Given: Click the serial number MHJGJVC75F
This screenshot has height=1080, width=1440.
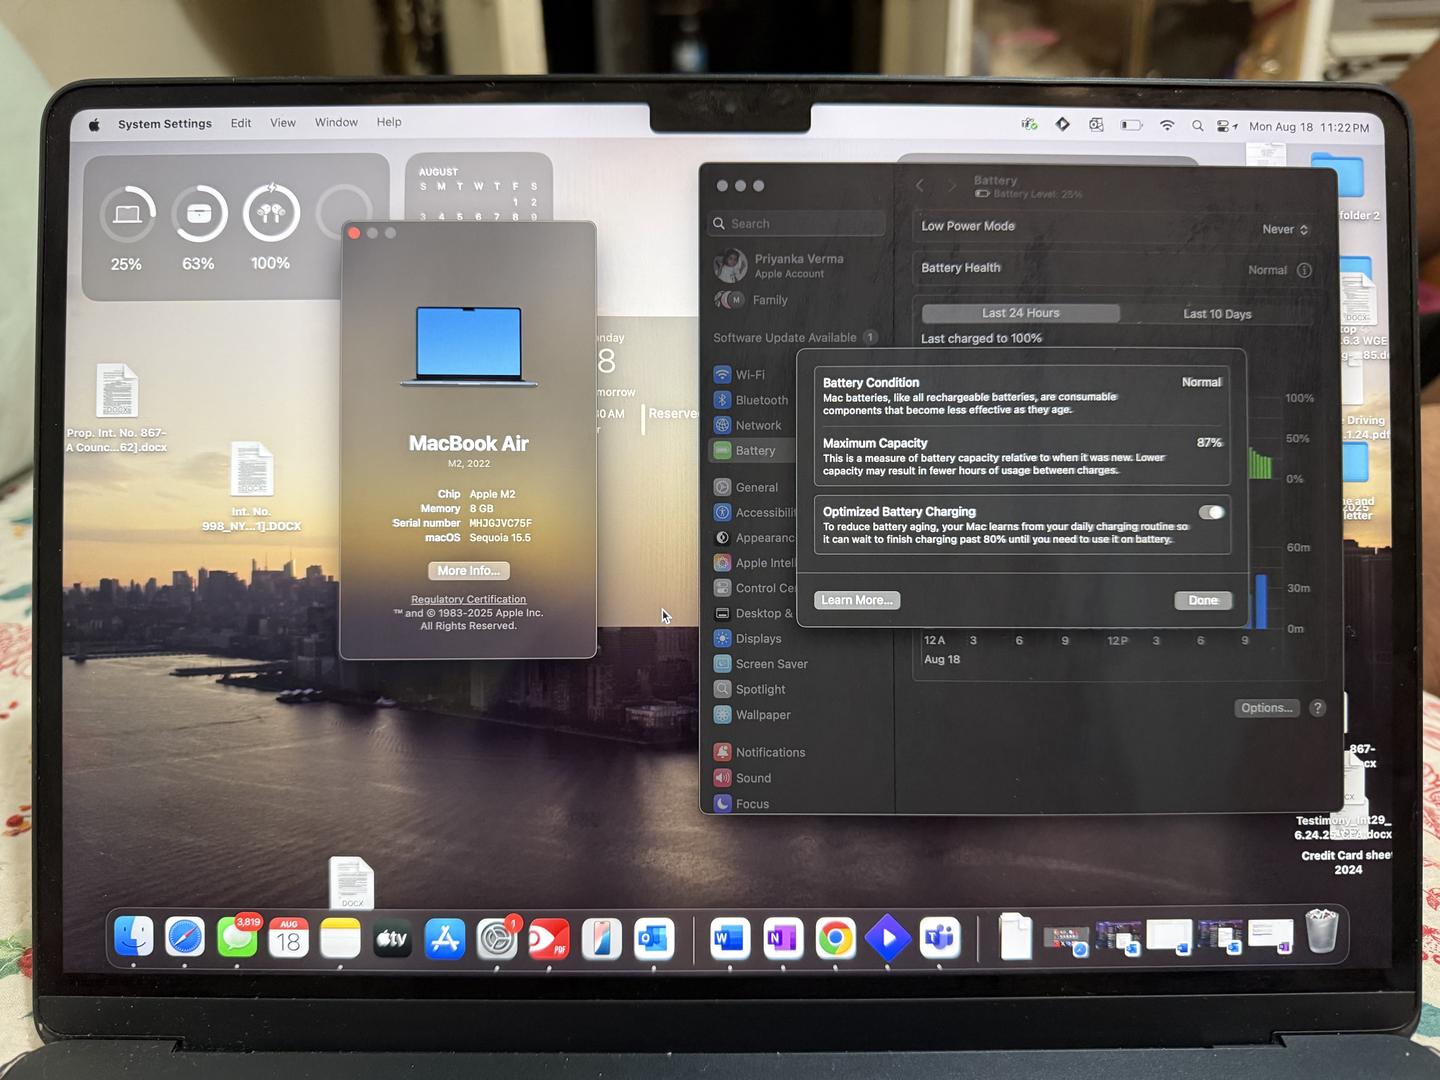Looking at the screenshot, I should [500, 523].
